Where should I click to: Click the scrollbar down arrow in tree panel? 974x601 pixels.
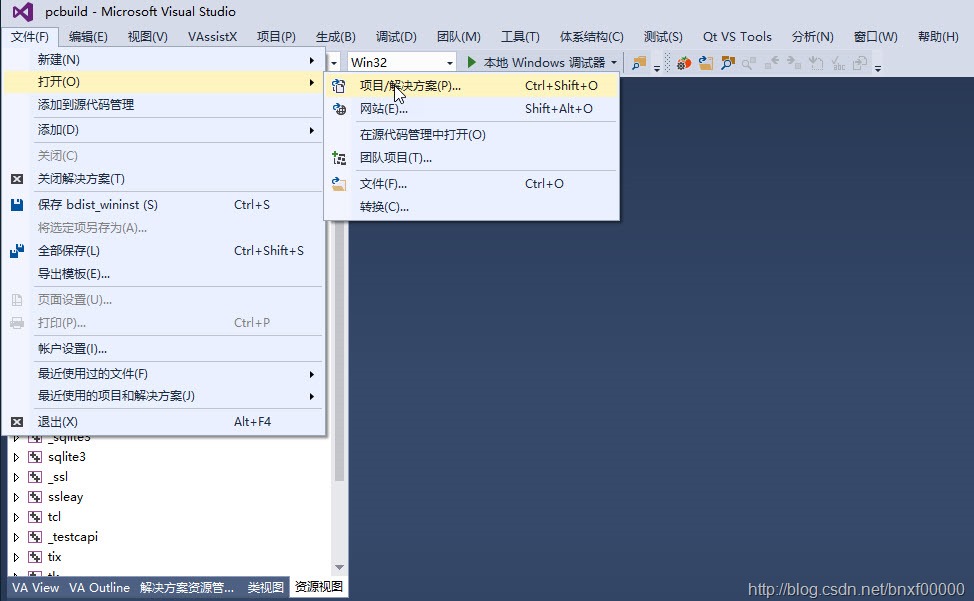coord(339,567)
